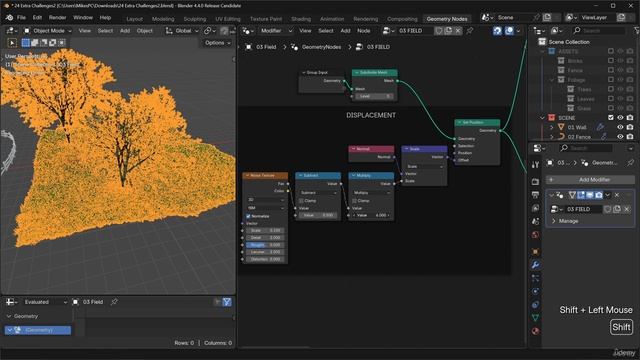Open the viewport Options dropdown
This screenshot has height=360, width=640.
[217, 43]
